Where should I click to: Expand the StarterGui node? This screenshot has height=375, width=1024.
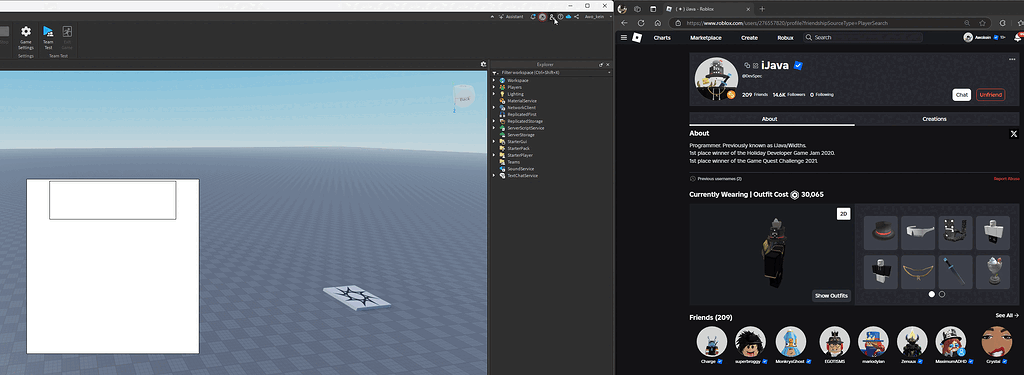click(494, 142)
